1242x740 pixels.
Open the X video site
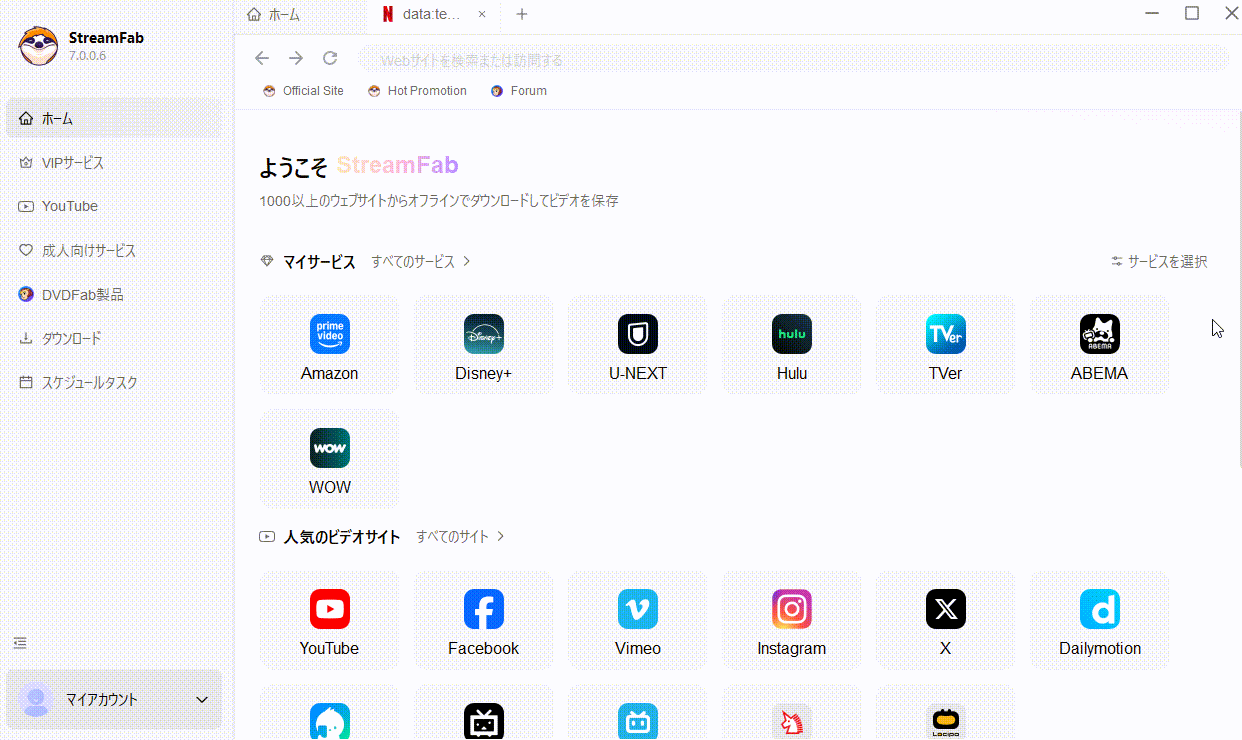coord(945,620)
